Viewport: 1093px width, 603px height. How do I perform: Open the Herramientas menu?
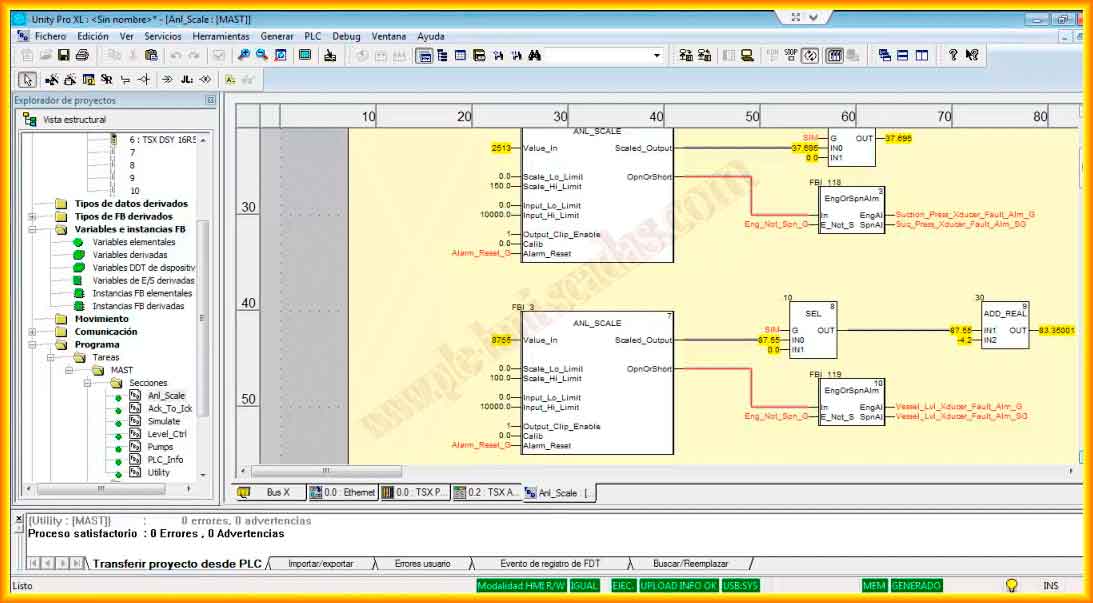coord(221,36)
